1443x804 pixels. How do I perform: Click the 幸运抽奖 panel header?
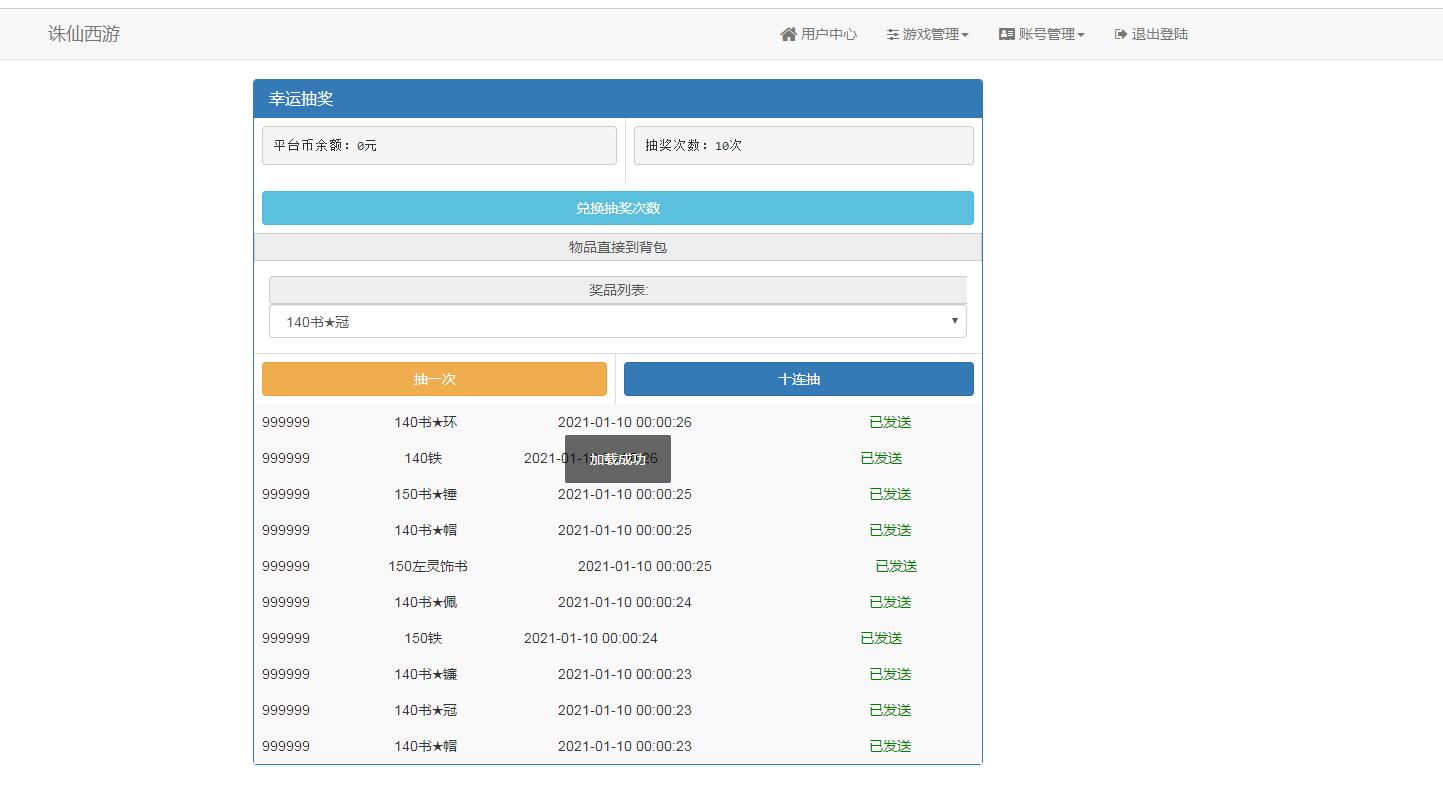pos(617,99)
